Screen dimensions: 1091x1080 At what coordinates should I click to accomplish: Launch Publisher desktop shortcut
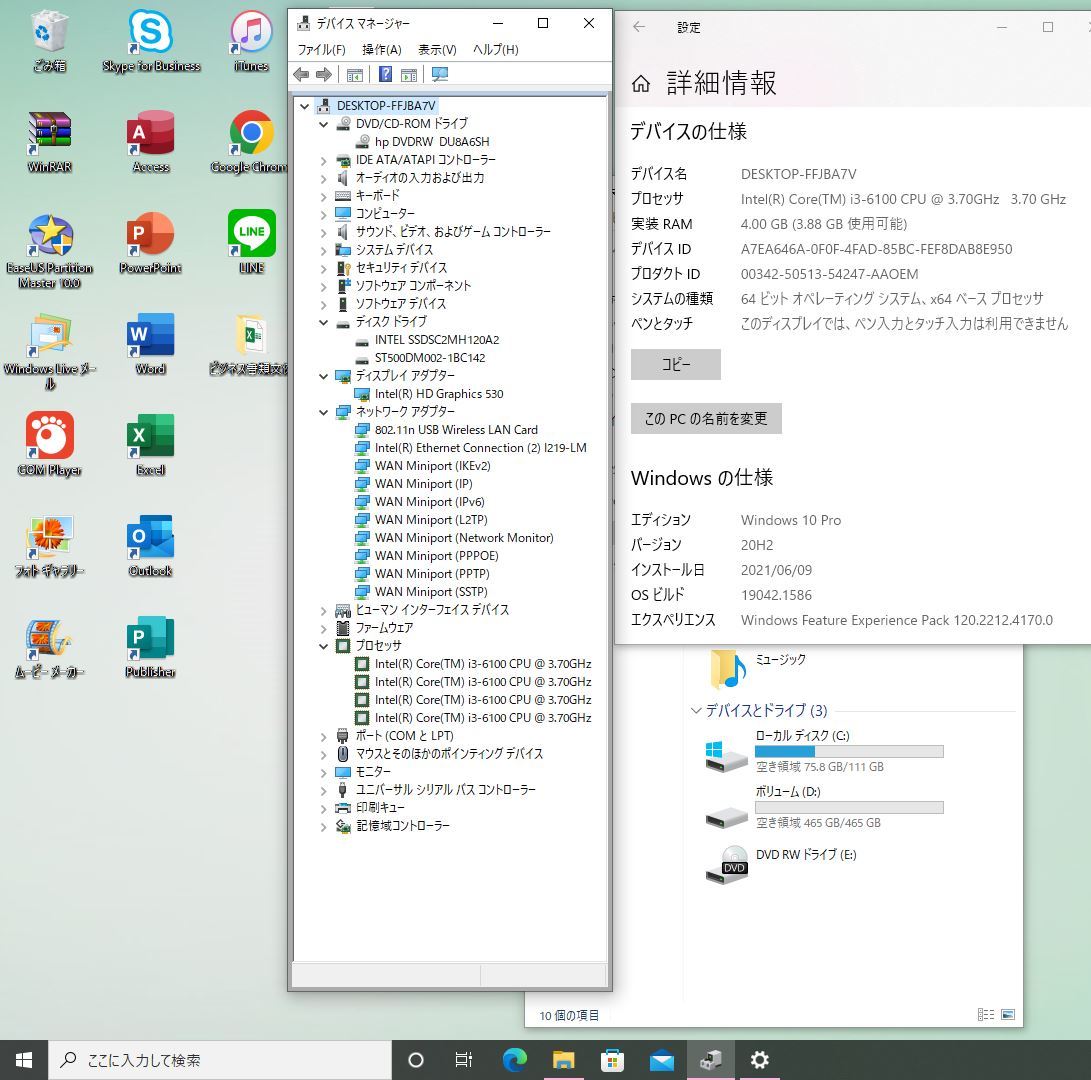click(x=150, y=647)
